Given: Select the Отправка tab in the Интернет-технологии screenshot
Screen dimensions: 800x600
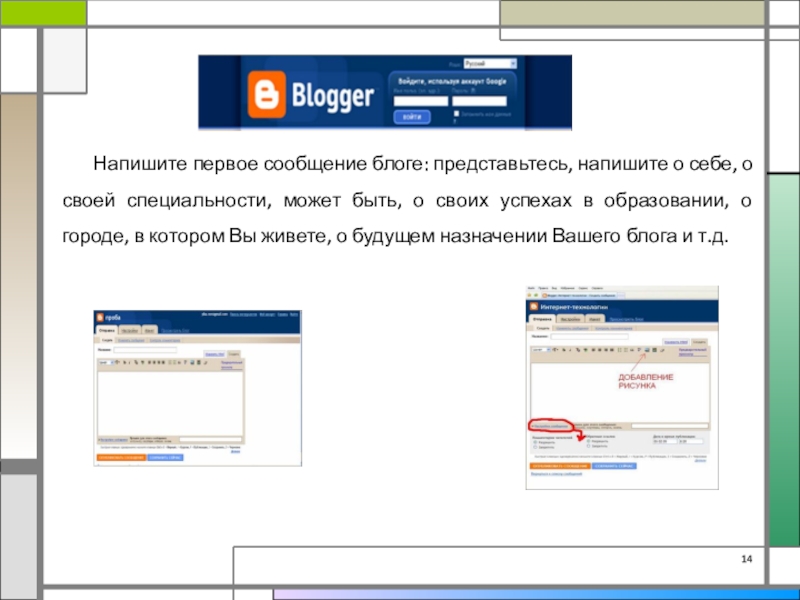Looking at the screenshot, I should click(x=542, y=319).
